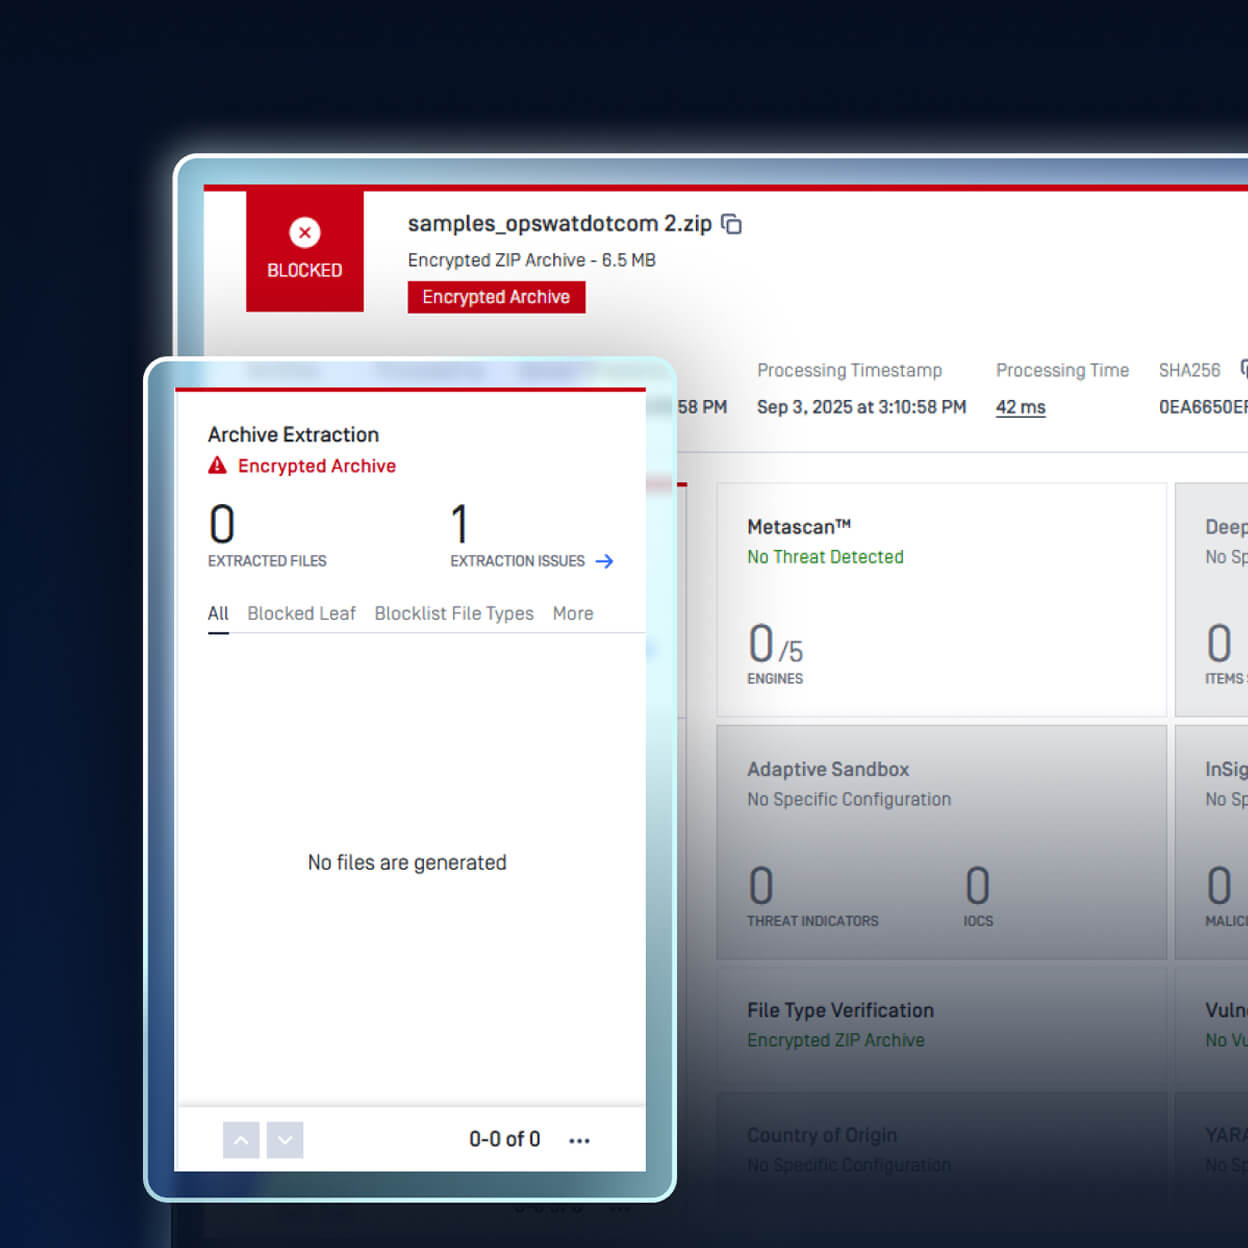Expand the More tab options

coord(573,613)
